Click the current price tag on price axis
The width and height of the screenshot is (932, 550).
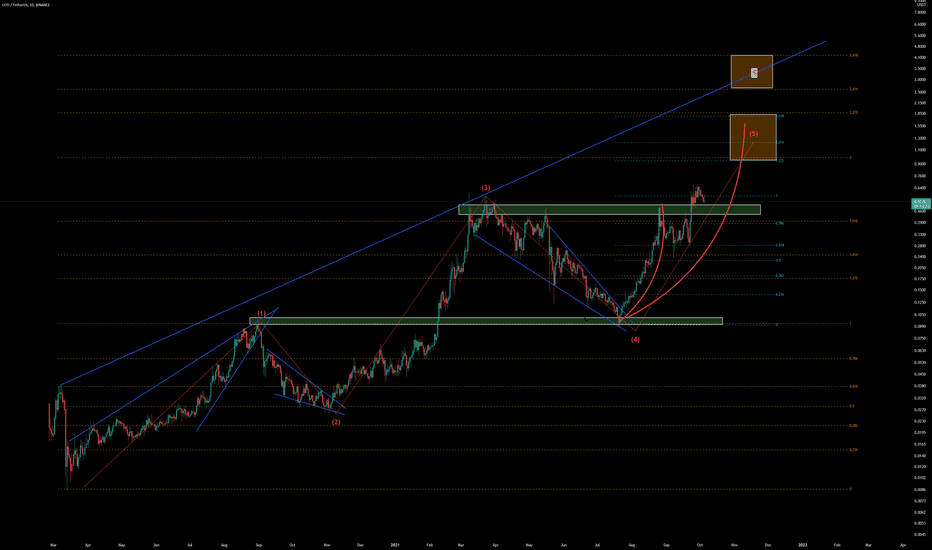920,203
